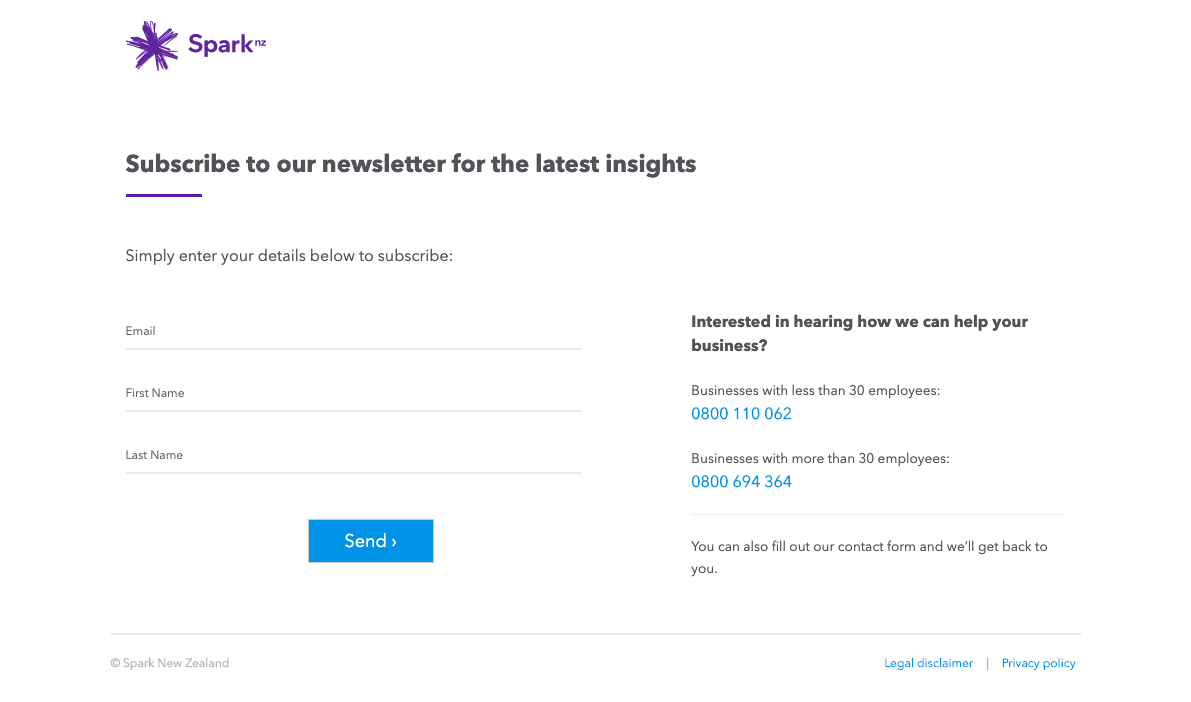
Task: Click the purple accent underline below the heading
Action: point(163,195)
